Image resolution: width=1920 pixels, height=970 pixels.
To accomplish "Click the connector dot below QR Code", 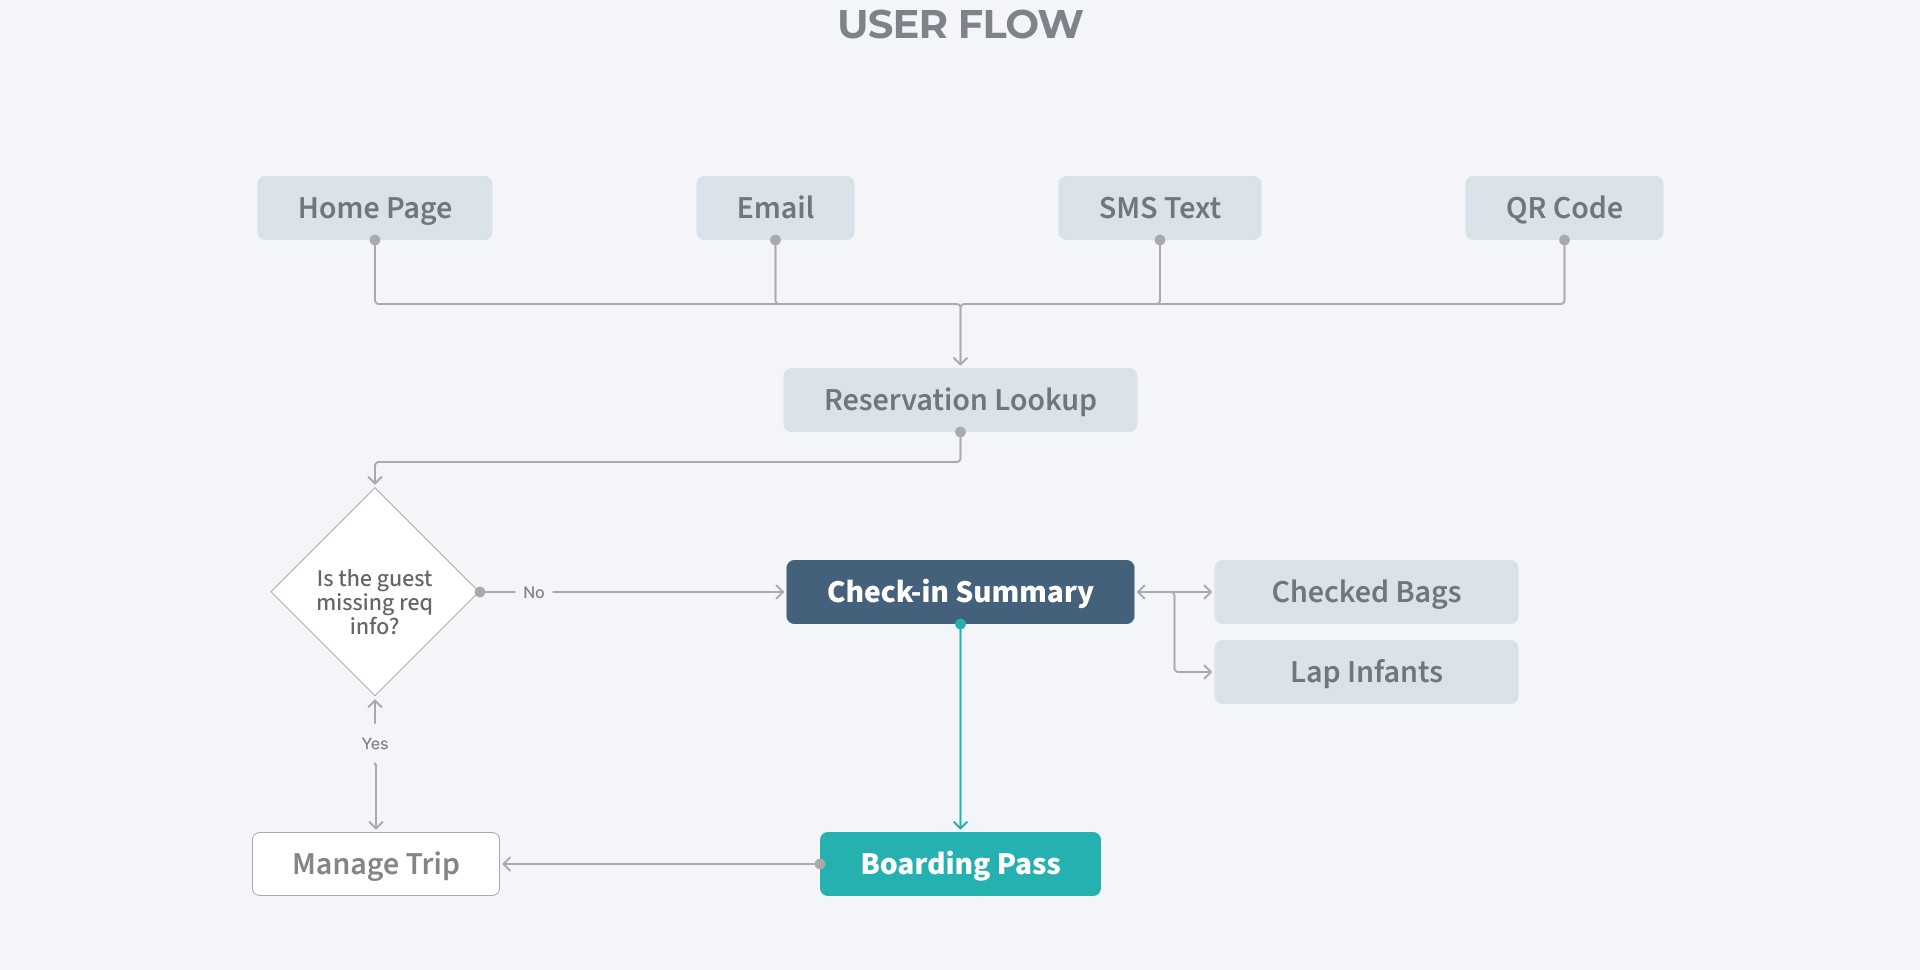I will click(1564, 240).
